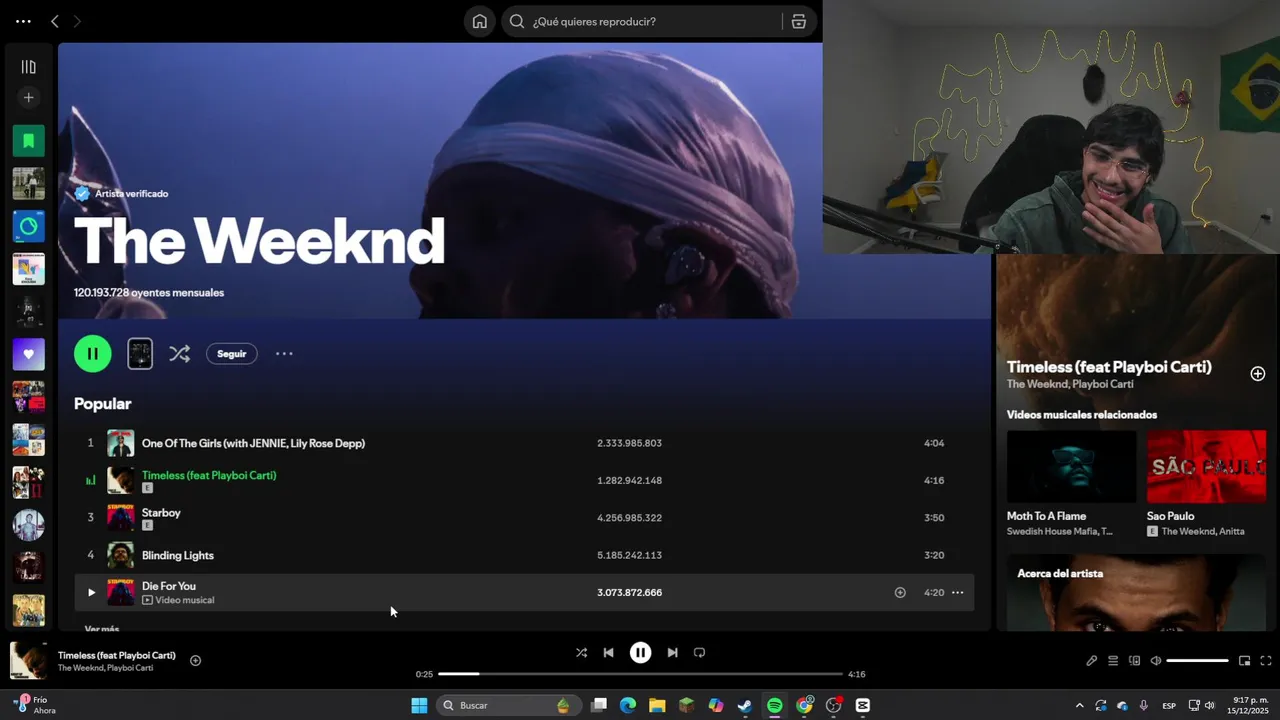Add Timeless to library from right panel

click(x=1258, y=373)
